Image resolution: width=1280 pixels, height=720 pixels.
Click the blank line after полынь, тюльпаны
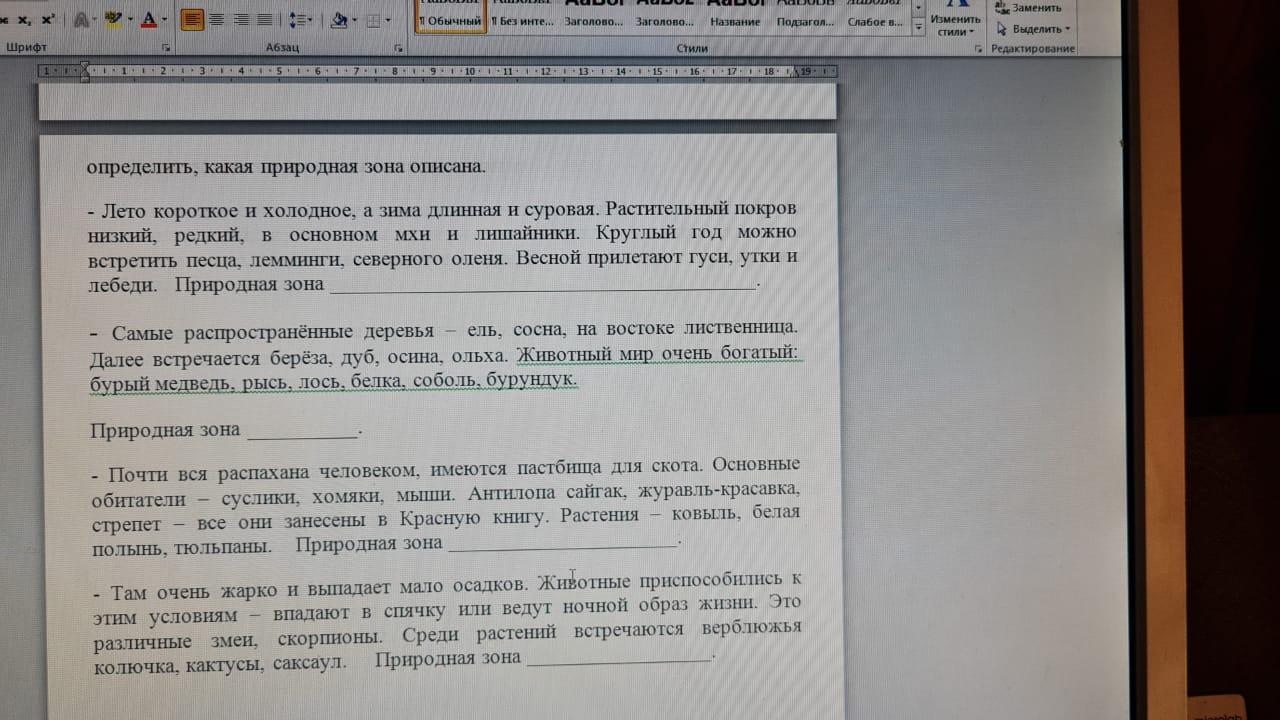[x=563, y=543]
